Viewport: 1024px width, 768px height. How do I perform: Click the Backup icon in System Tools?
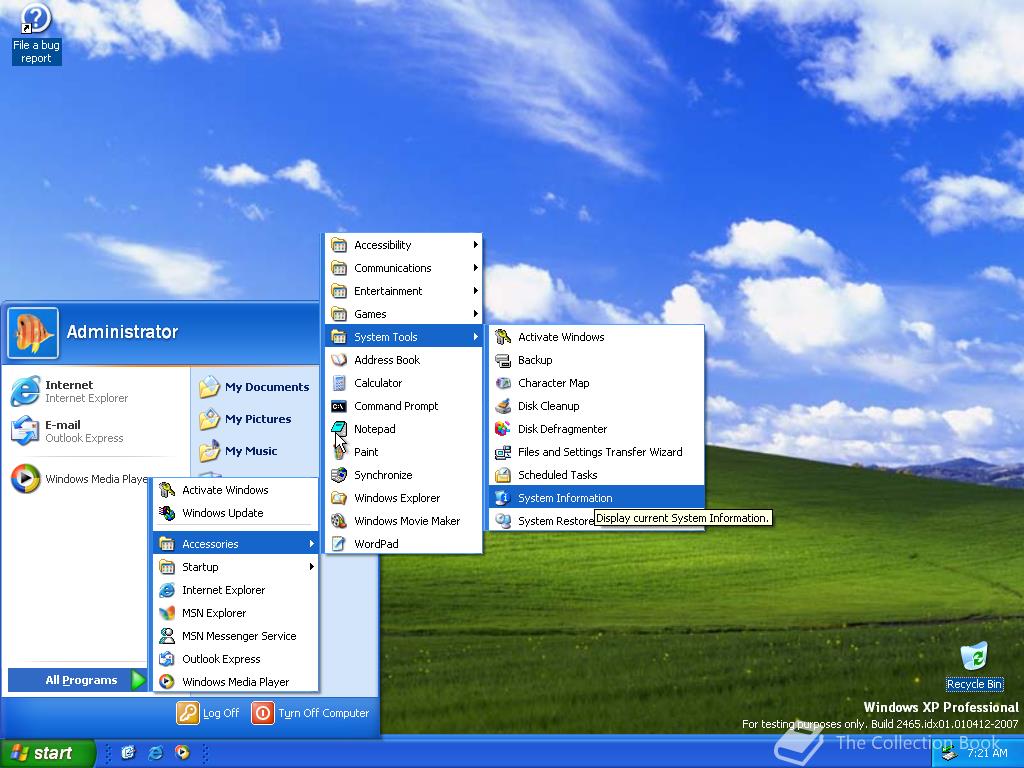502,360
